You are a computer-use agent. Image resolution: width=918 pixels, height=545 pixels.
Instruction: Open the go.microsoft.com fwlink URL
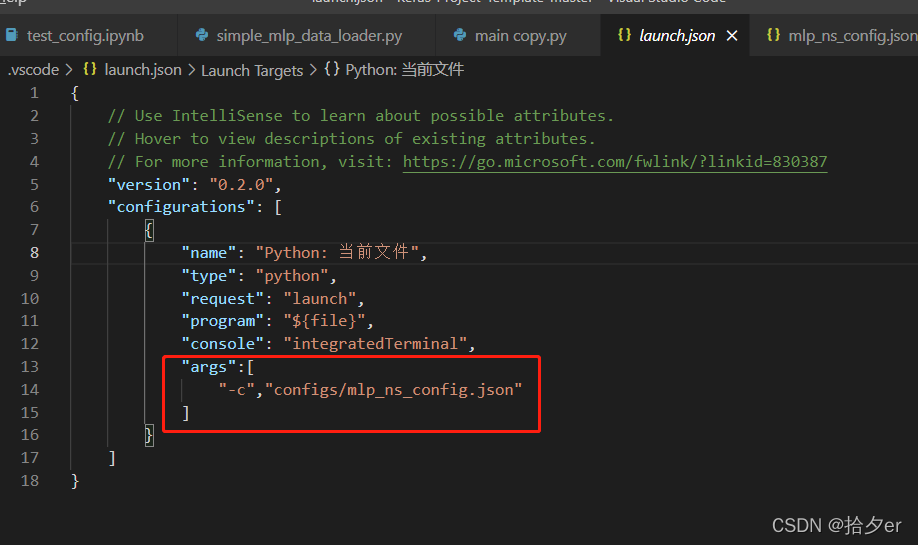tap(615, 162)
